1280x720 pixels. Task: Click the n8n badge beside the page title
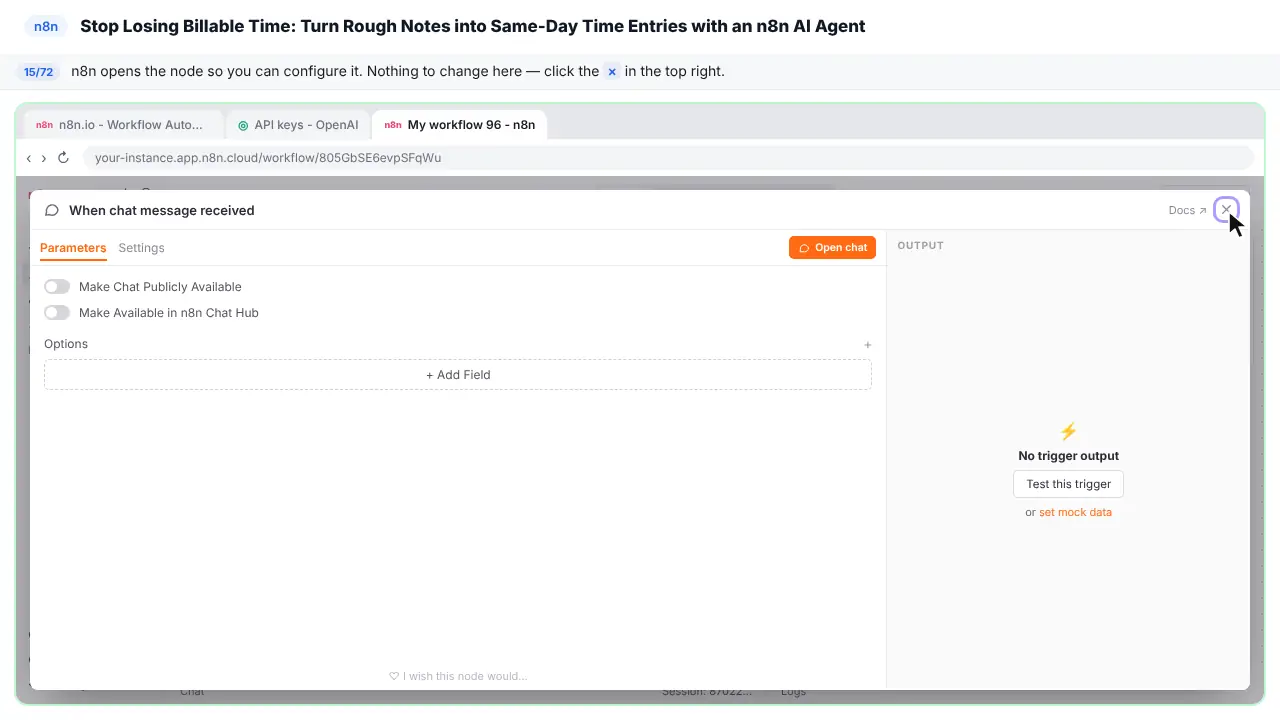[46, 27]
